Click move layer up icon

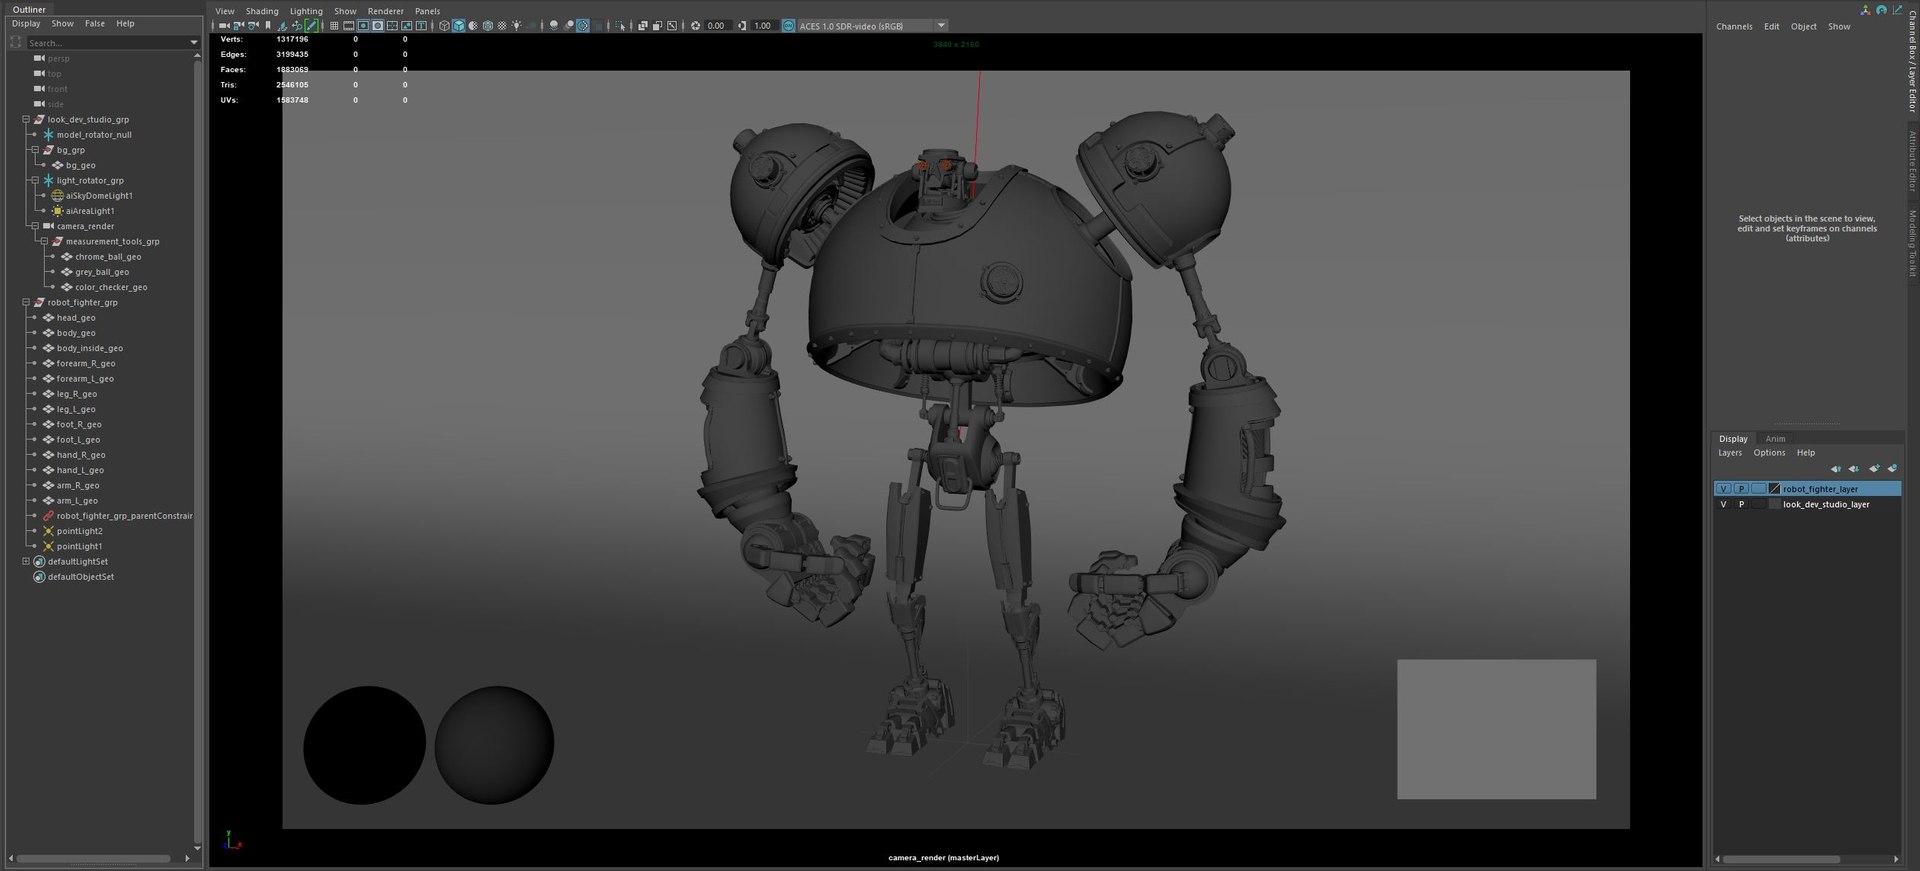[x=1836, y=468]
